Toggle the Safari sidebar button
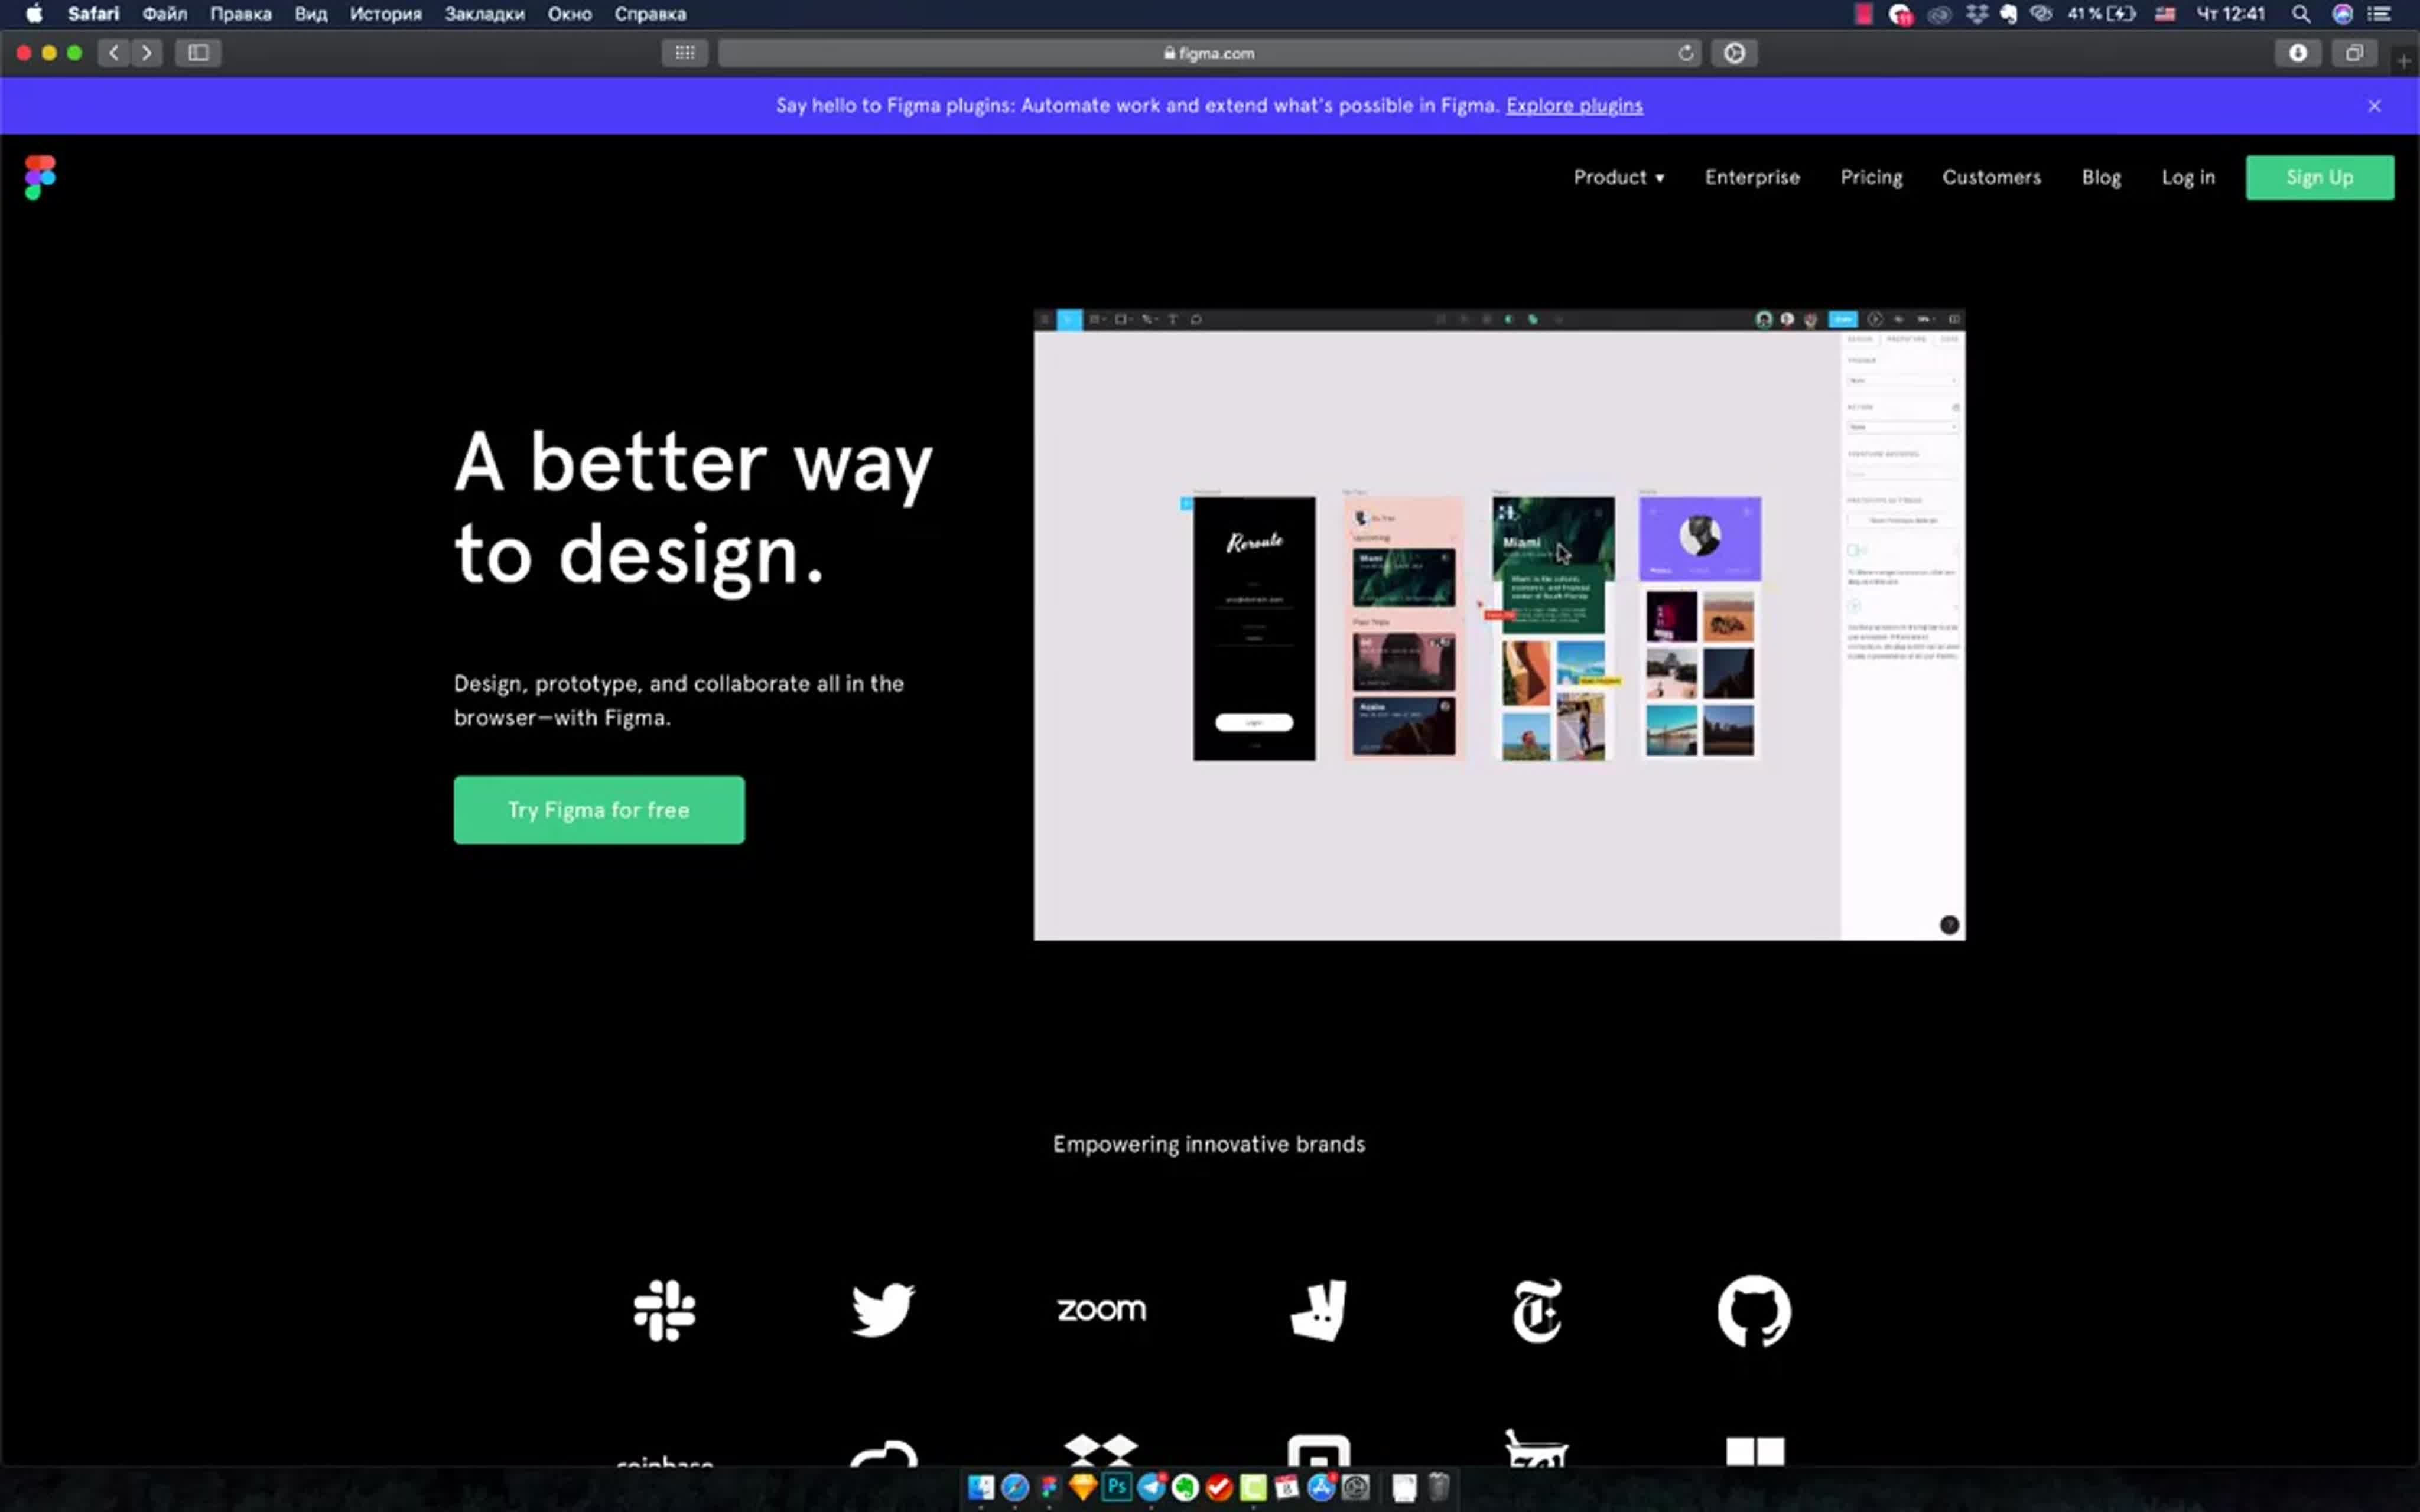This screenshot has width=2420, height=1512. (198, 53)
